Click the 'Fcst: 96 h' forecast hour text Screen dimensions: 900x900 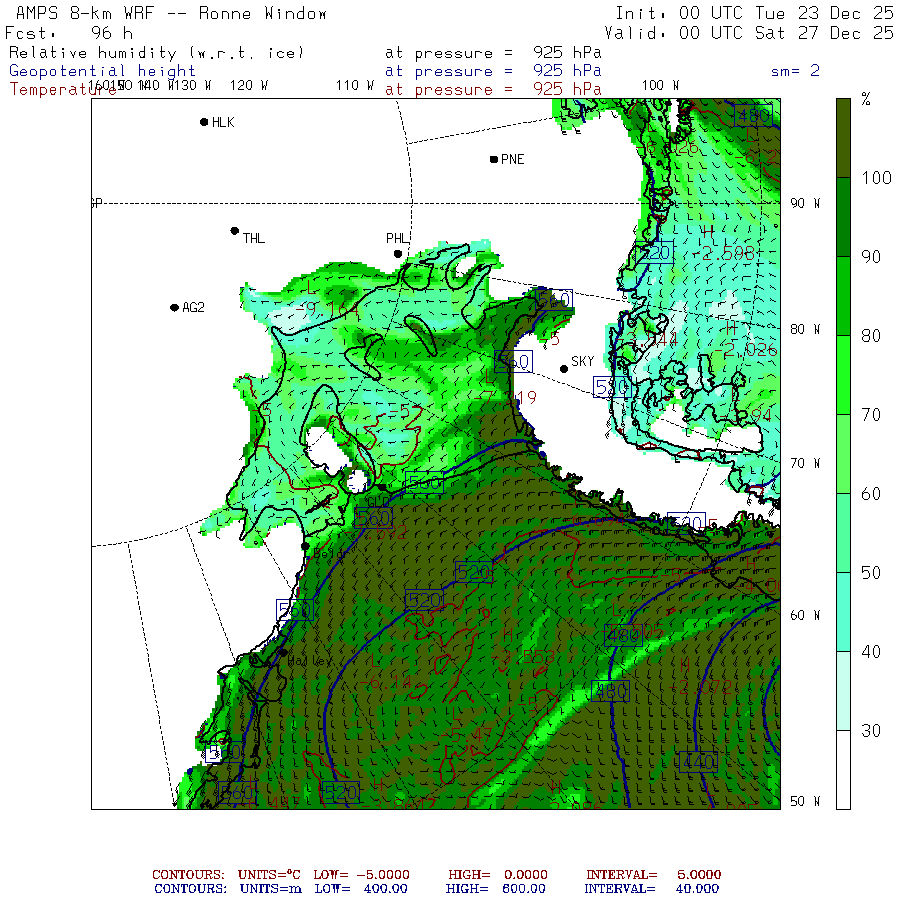pos(69,33)
